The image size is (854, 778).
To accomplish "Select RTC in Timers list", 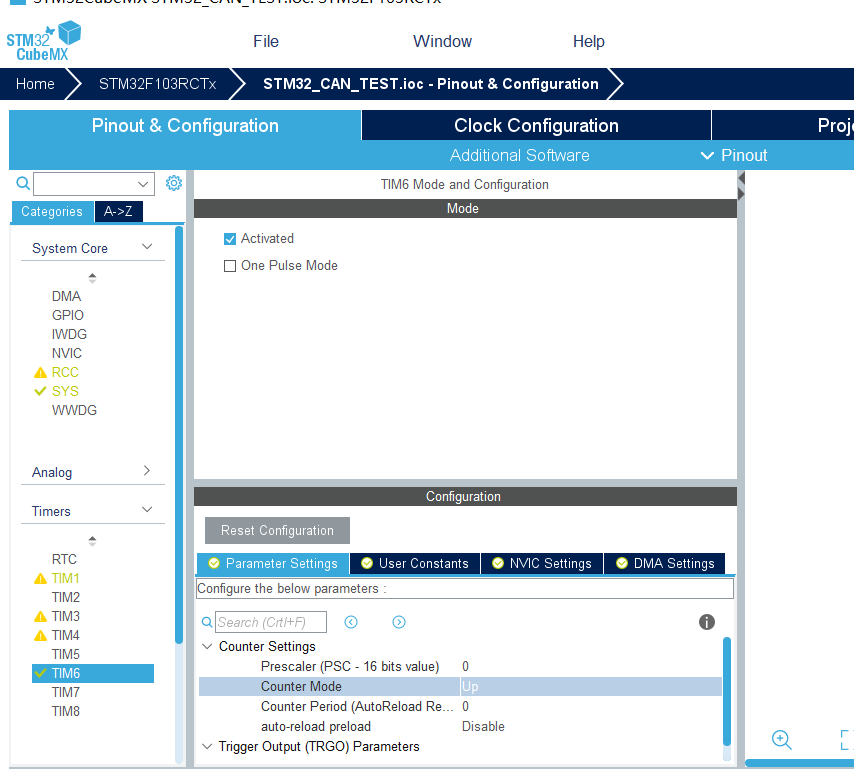I will point(64,560).
